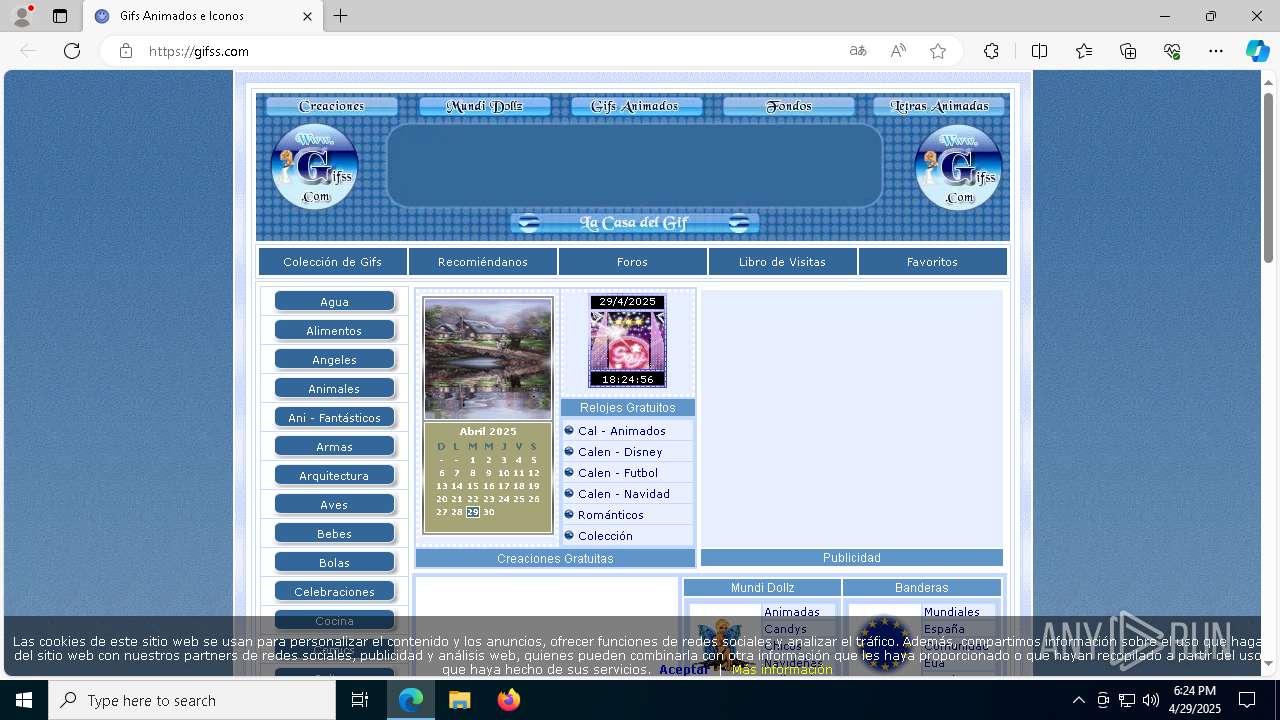Open the Gifs Animados header tab
Viewport: 1280px width, 720px height.
point(636,106)
